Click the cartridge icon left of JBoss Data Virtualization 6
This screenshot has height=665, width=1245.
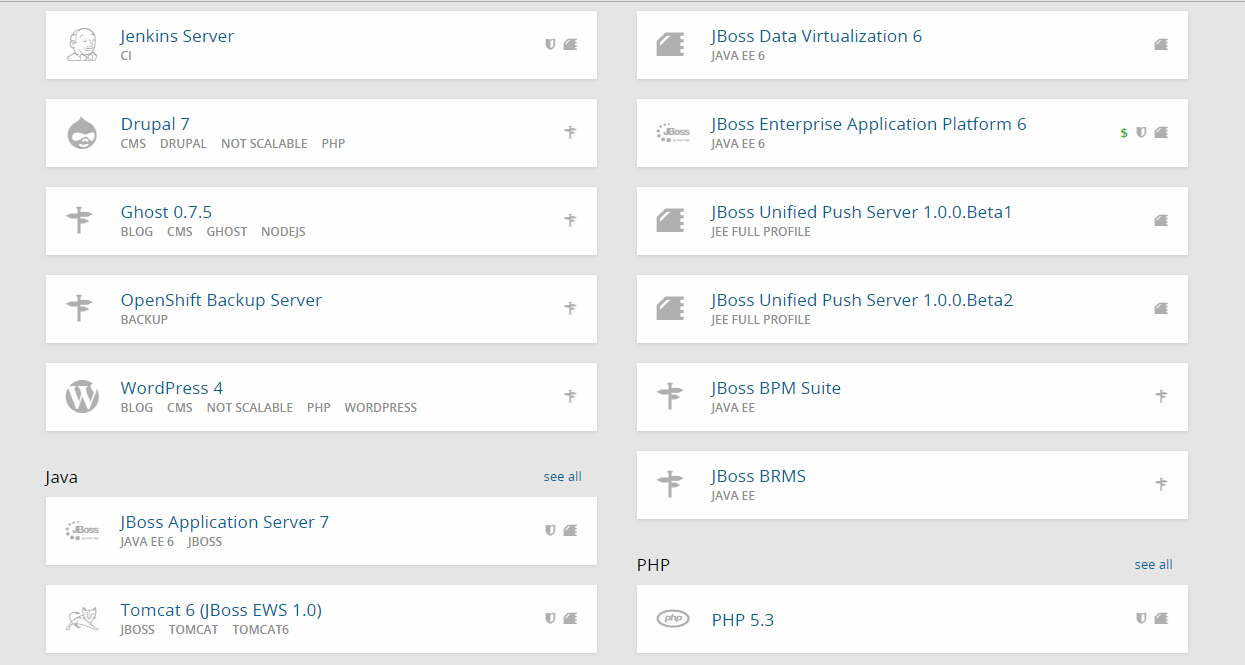670,45
